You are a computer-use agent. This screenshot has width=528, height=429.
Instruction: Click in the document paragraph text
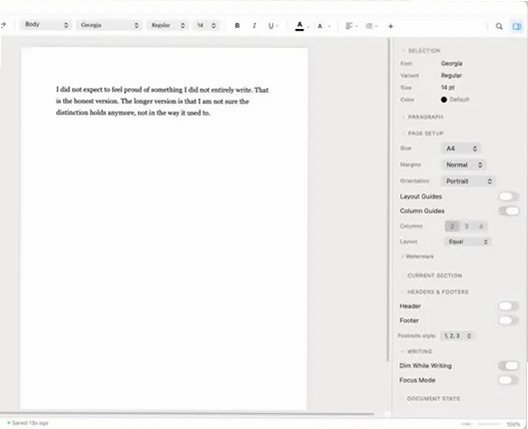[162, 101]
